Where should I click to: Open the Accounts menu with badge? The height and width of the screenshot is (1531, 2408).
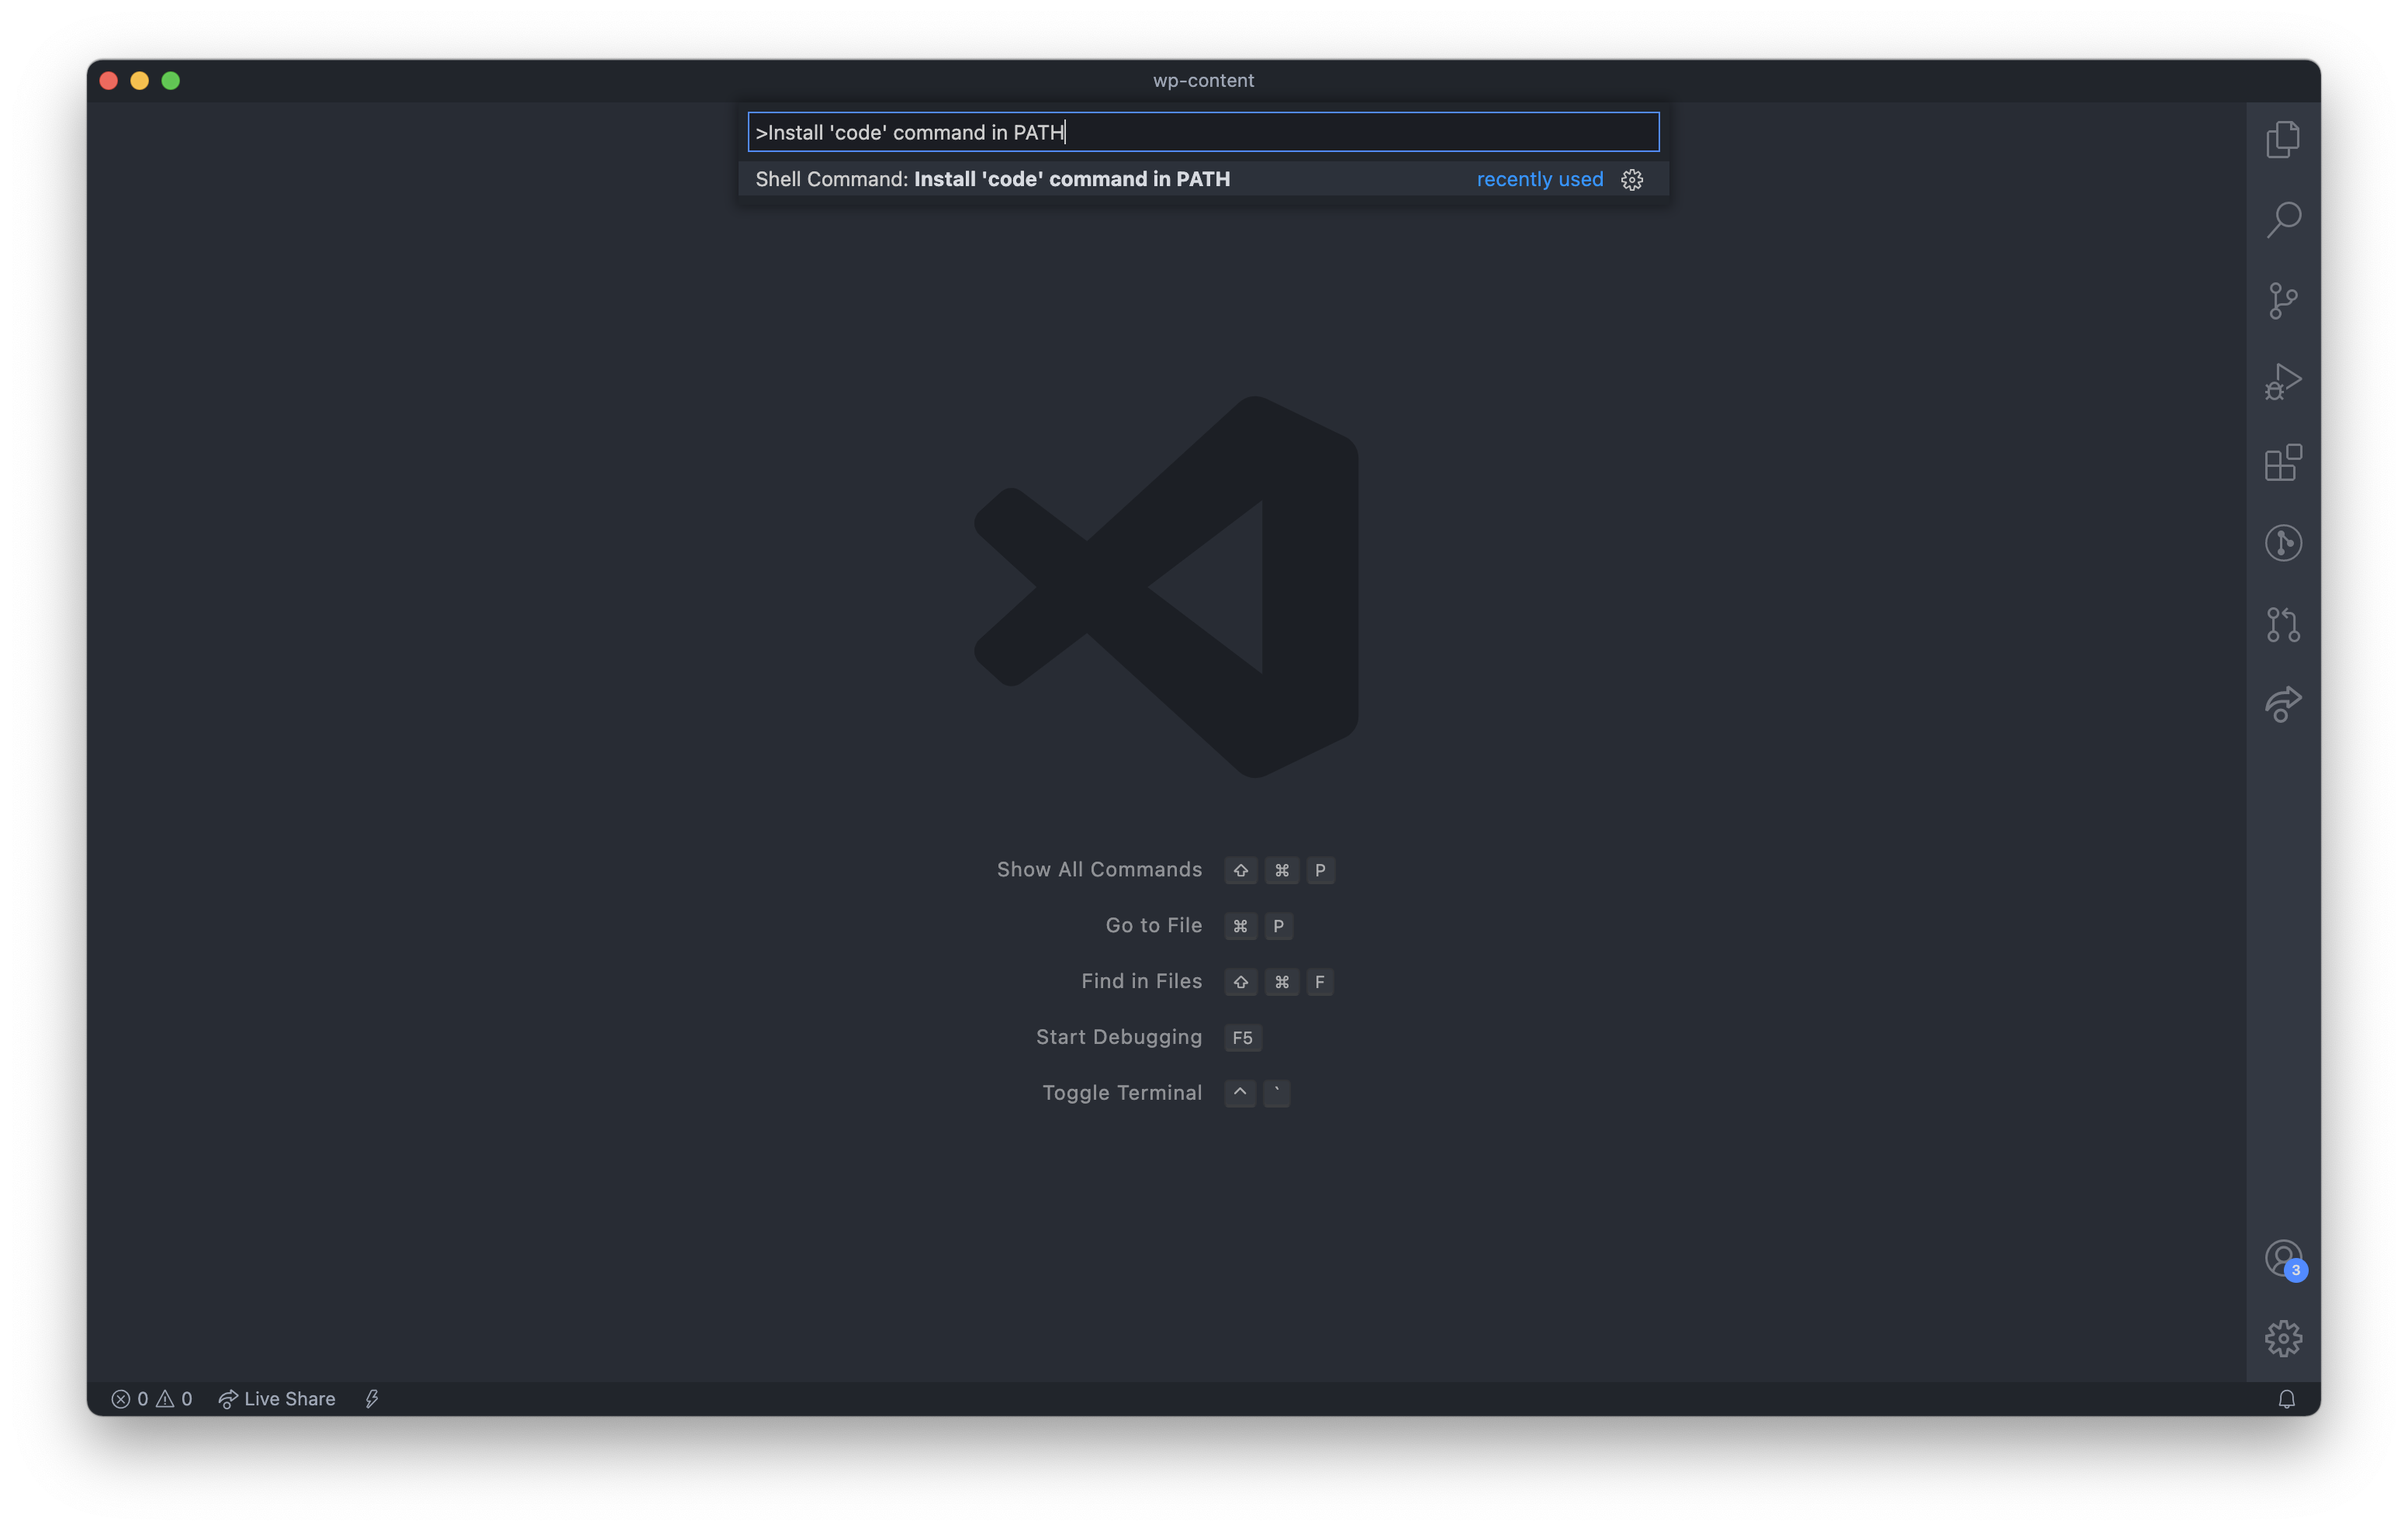click(x=2282, y=1258)
